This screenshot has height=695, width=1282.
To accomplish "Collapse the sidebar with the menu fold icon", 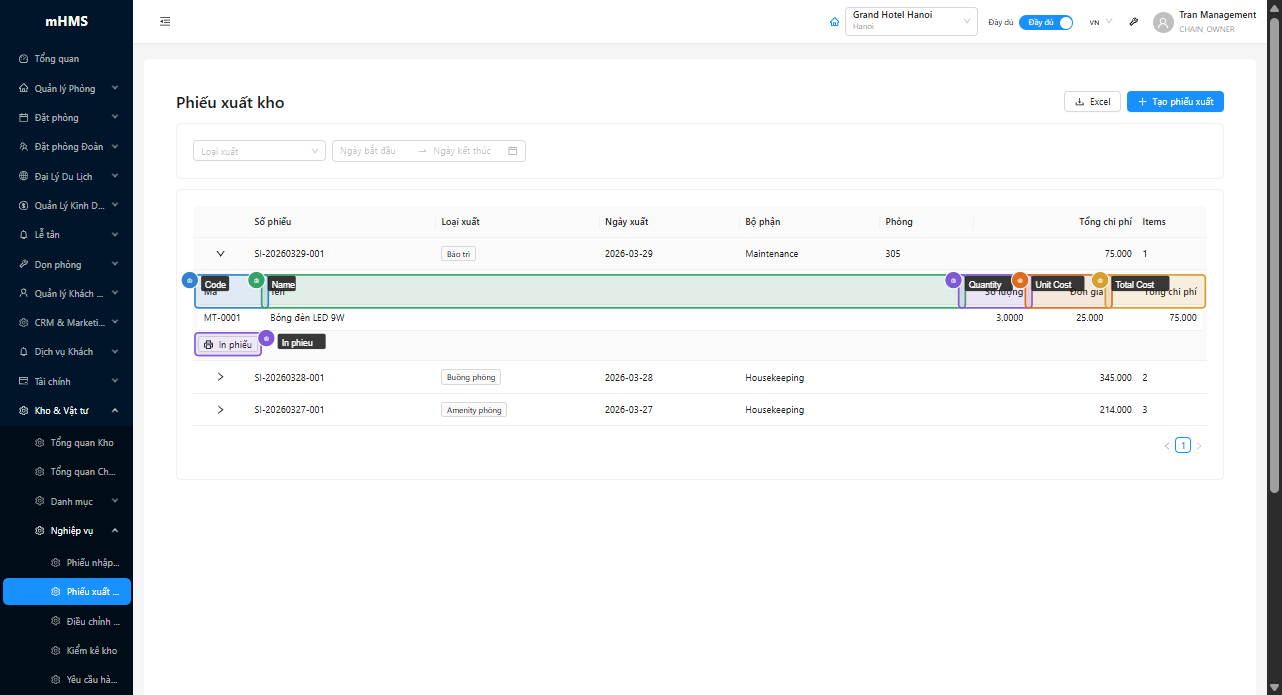I will pyautogui.click(x=165, y=22).
